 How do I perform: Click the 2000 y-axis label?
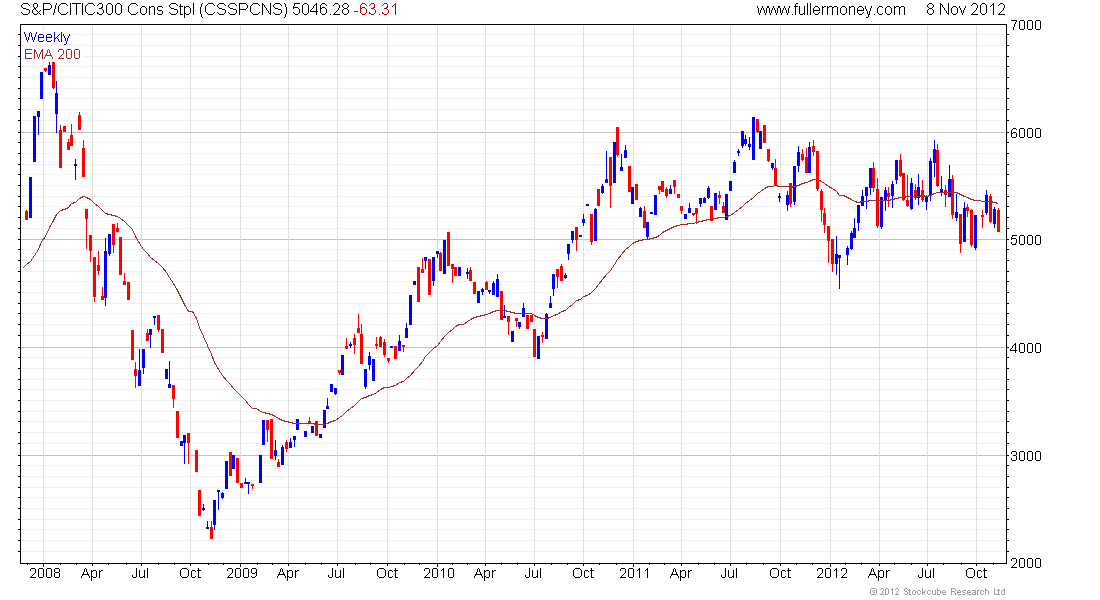coord(1026,563)
